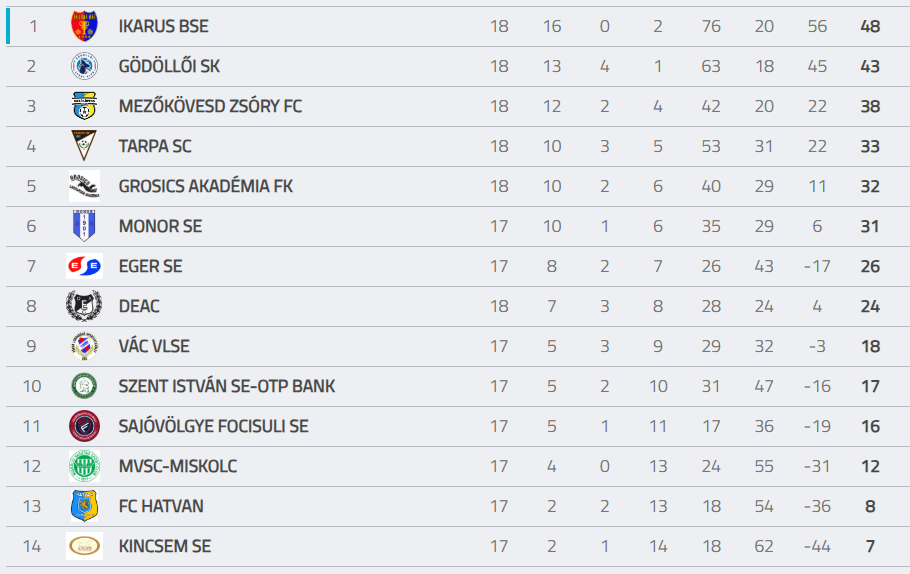
Task: Click the Ikarus BSE club crest
Action: (84, 26)
